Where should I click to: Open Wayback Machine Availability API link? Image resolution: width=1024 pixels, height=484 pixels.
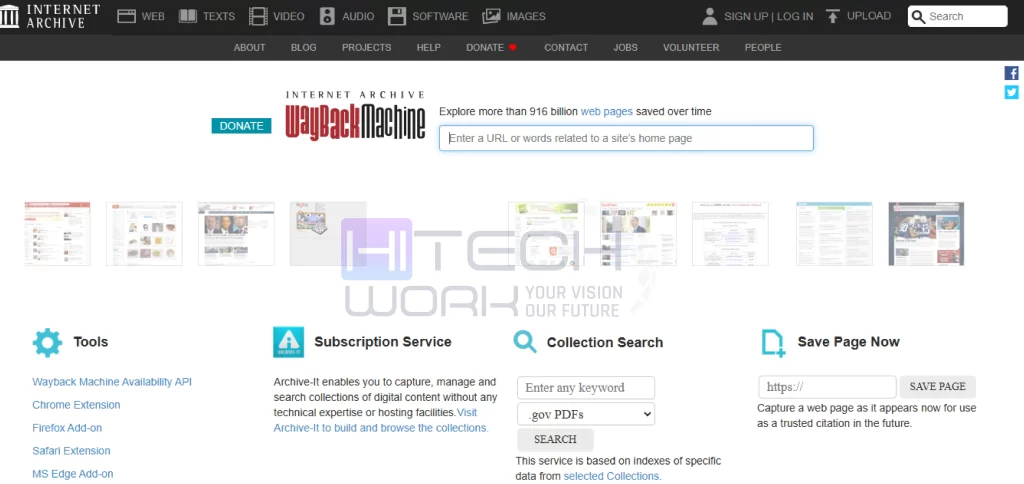(x=112, y=382)
